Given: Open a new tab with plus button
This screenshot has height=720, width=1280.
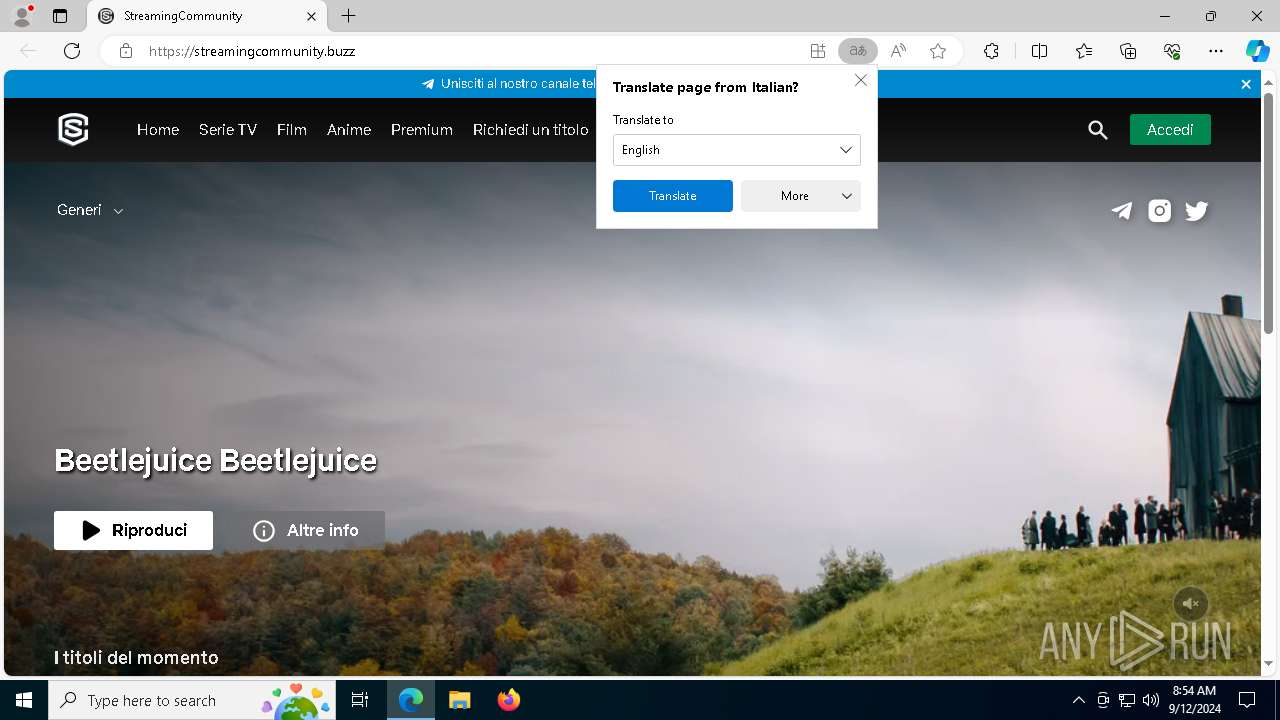Looking at the screenshot, I should pos(348,16).
